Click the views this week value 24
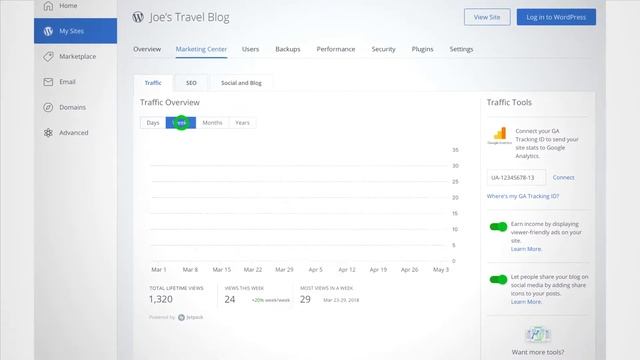This screenshot has width=640, height=360. [x=230, y=299]
